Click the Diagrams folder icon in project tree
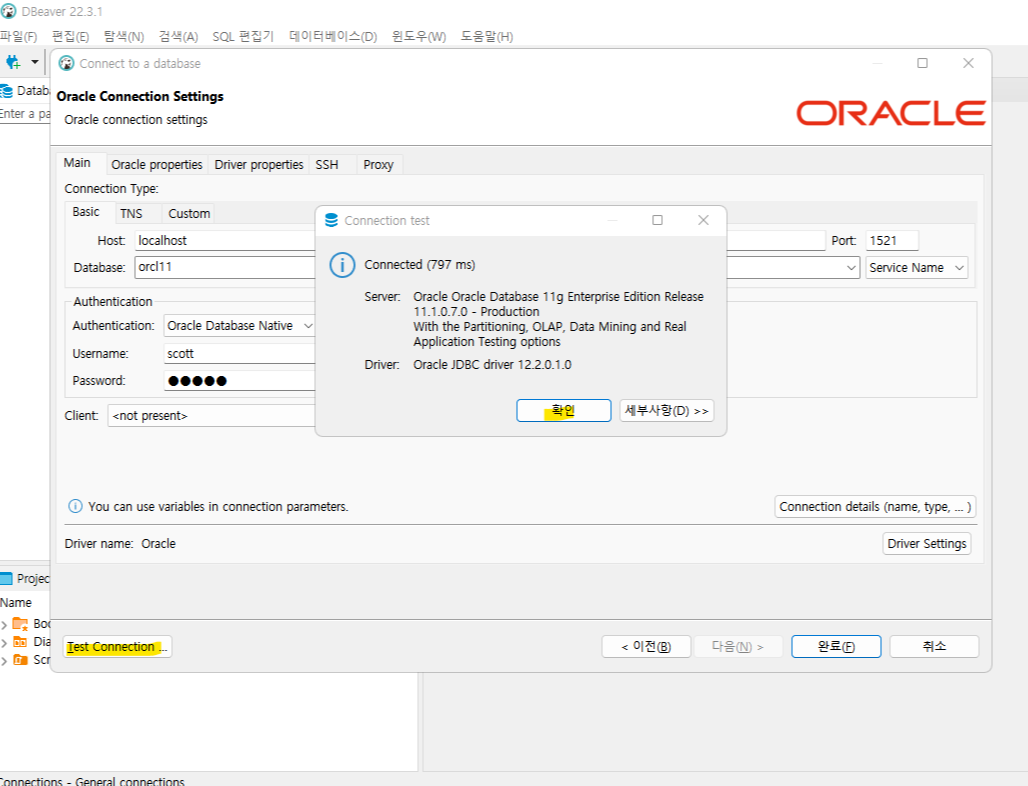Screen dimensions: 1028x786 (20, 642)
